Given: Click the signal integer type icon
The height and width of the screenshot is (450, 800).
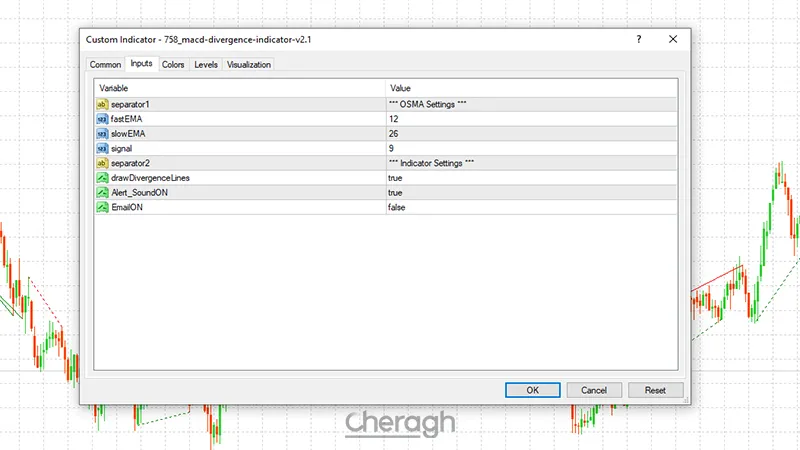Looking at the screenshot, I should tap(102, 148).
